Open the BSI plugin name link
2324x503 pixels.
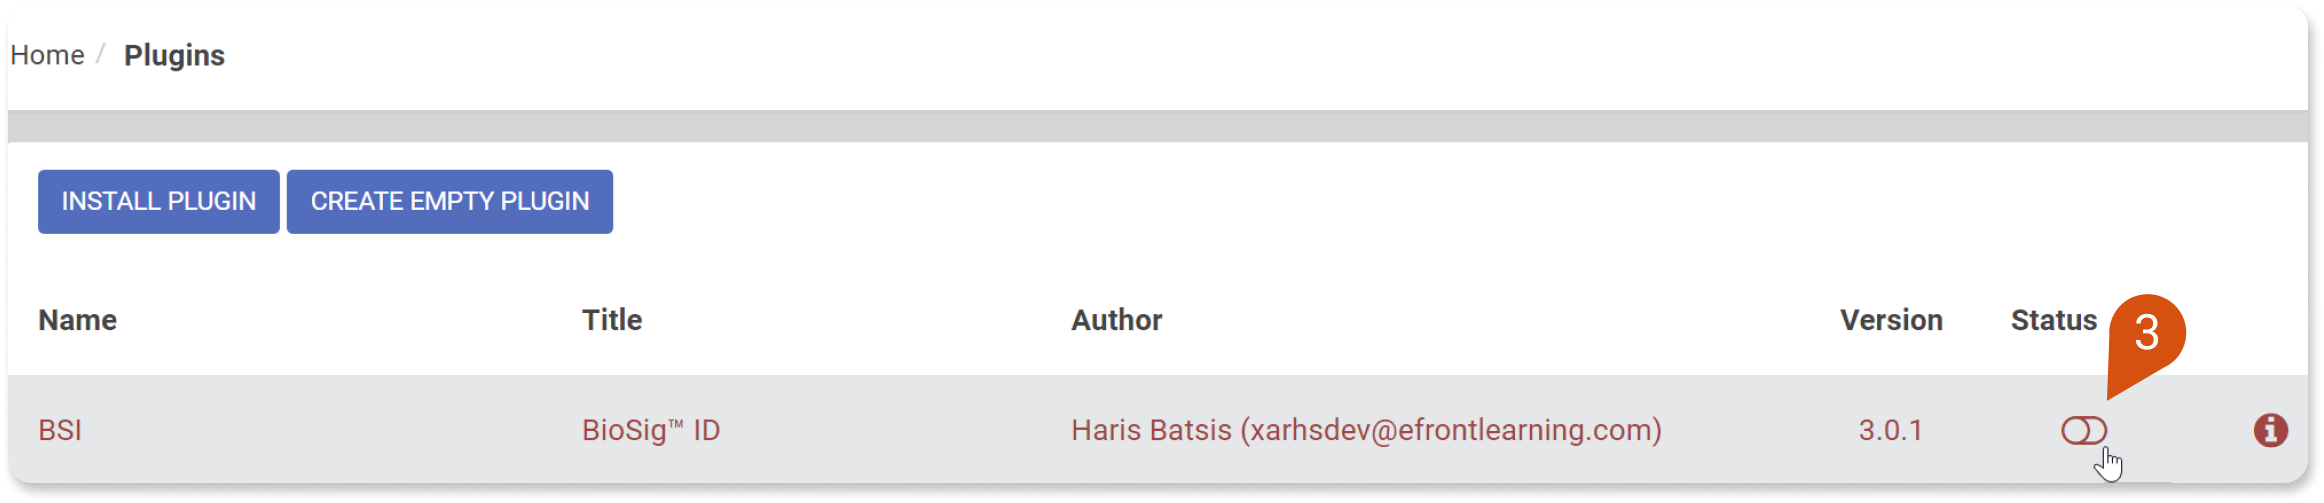coord(60,430)
